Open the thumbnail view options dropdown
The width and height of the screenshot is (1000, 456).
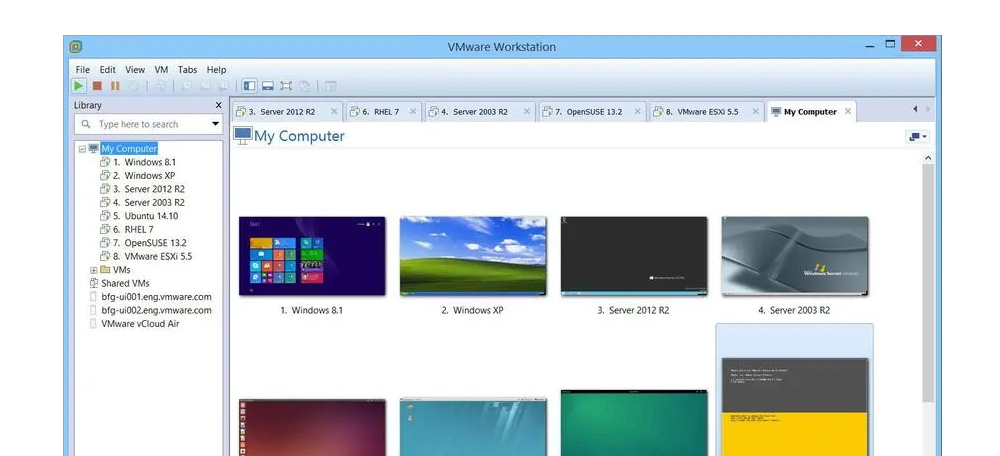917,137
